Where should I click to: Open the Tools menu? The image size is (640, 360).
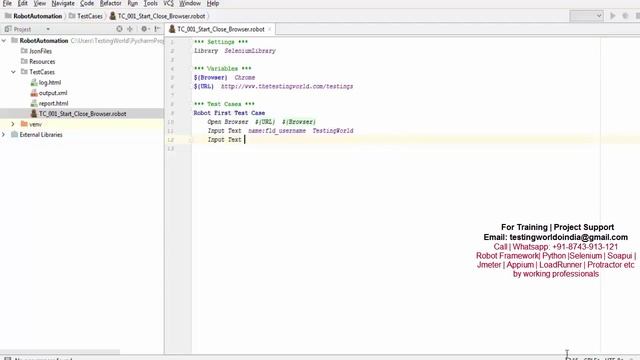151,3
